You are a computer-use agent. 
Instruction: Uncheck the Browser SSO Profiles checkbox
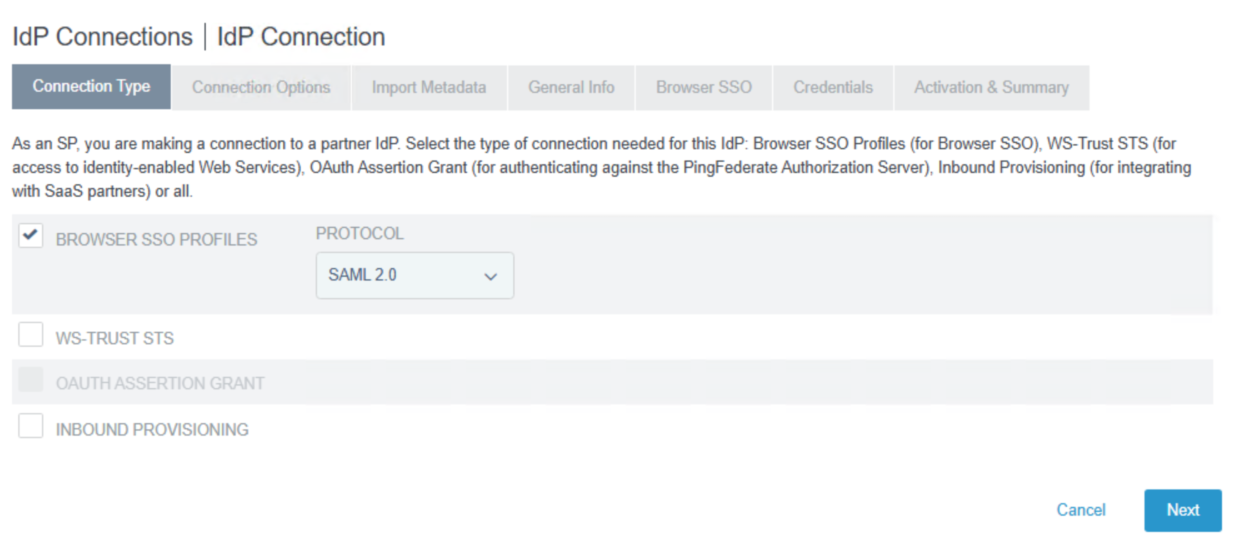pyautogui.click(x=31, y=236)
